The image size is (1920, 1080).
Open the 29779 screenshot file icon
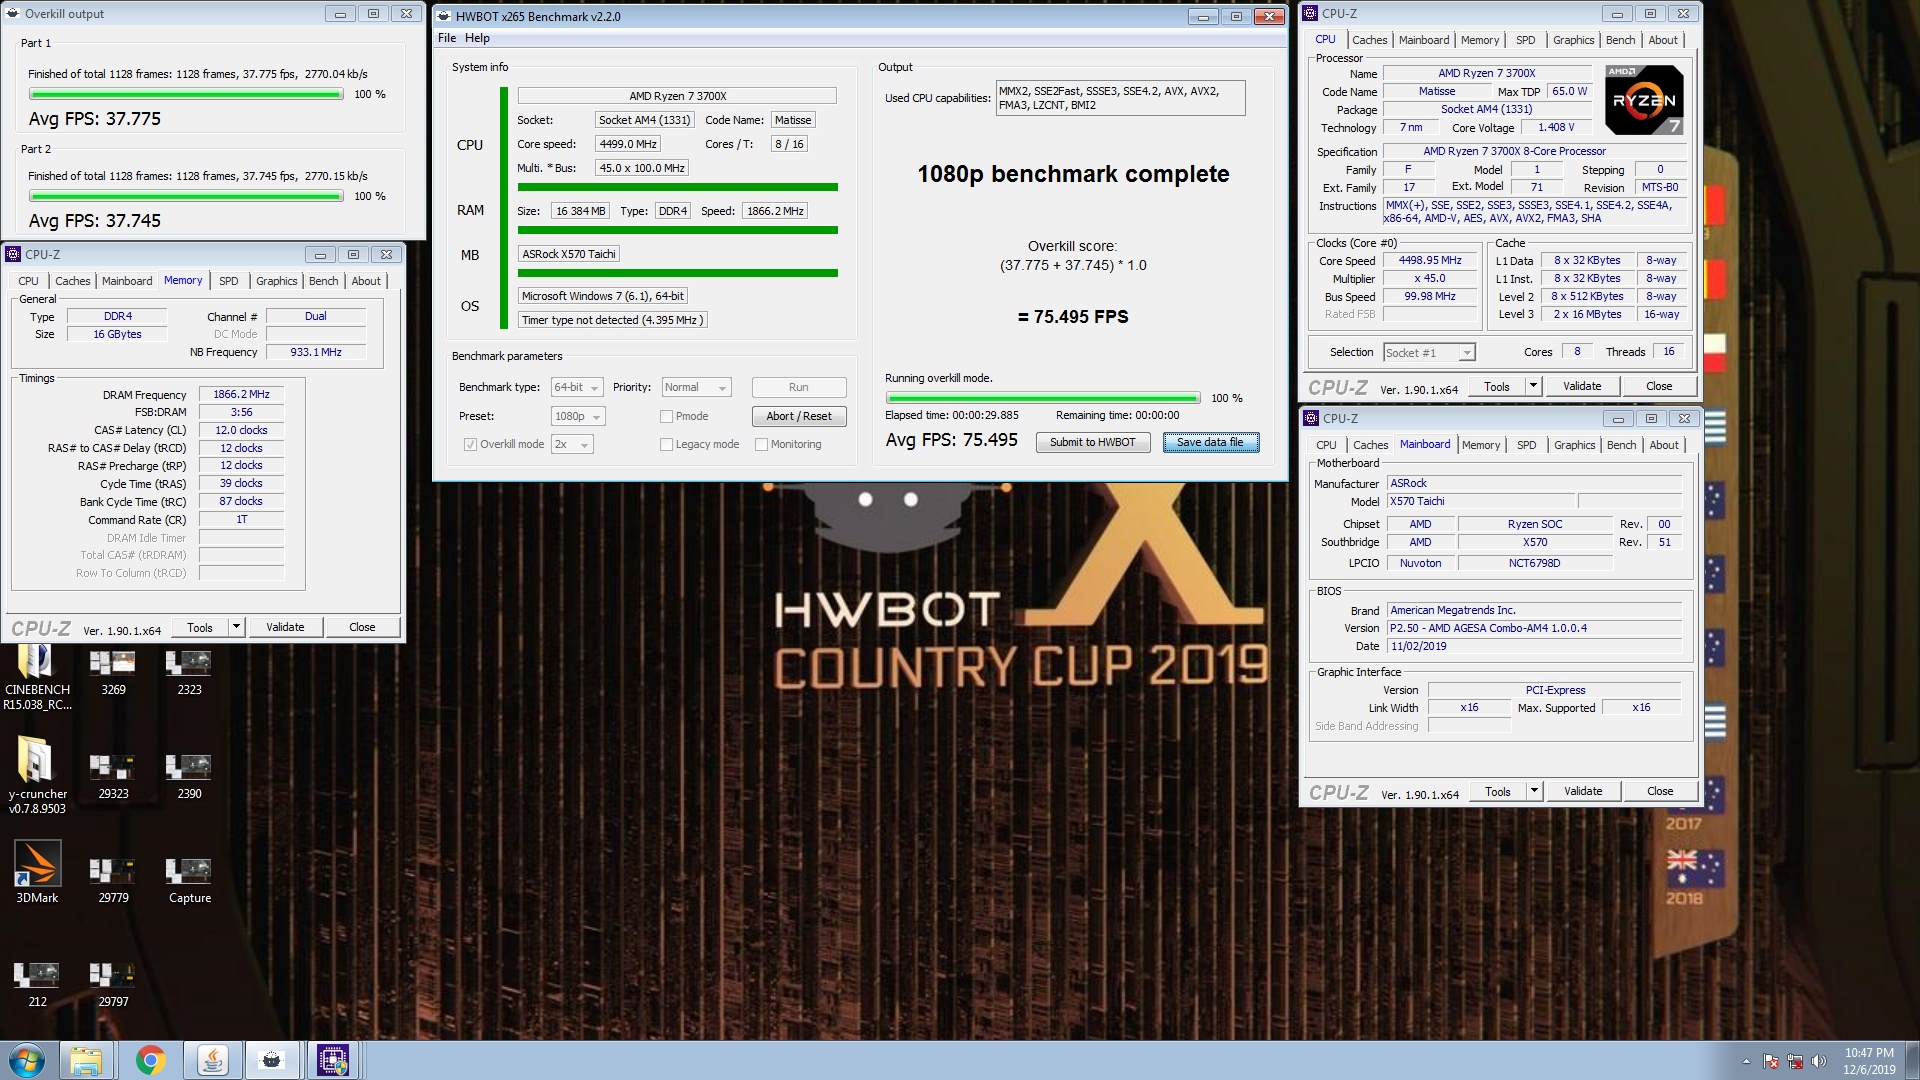coord(113,881)
